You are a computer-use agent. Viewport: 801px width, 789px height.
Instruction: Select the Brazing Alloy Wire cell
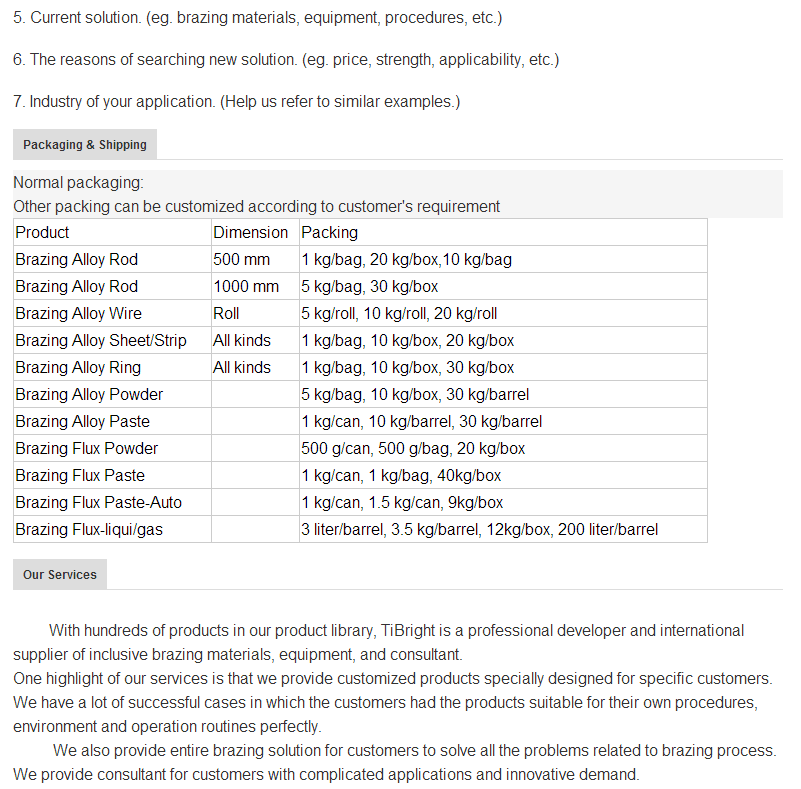(112, 314)
